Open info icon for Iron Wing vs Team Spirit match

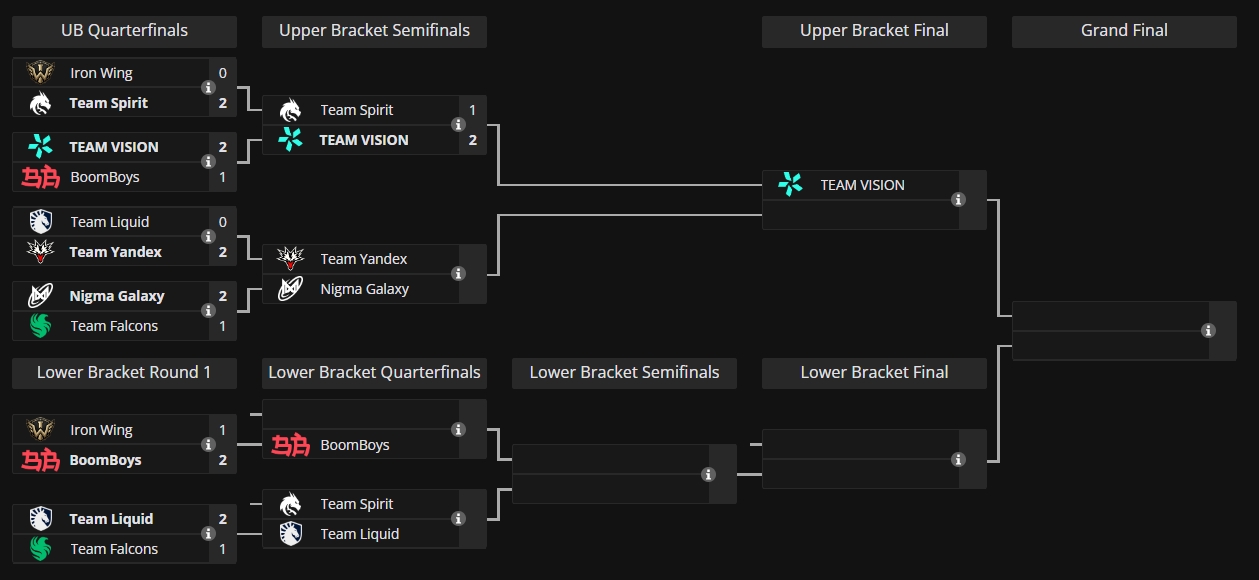coord(208,88)
